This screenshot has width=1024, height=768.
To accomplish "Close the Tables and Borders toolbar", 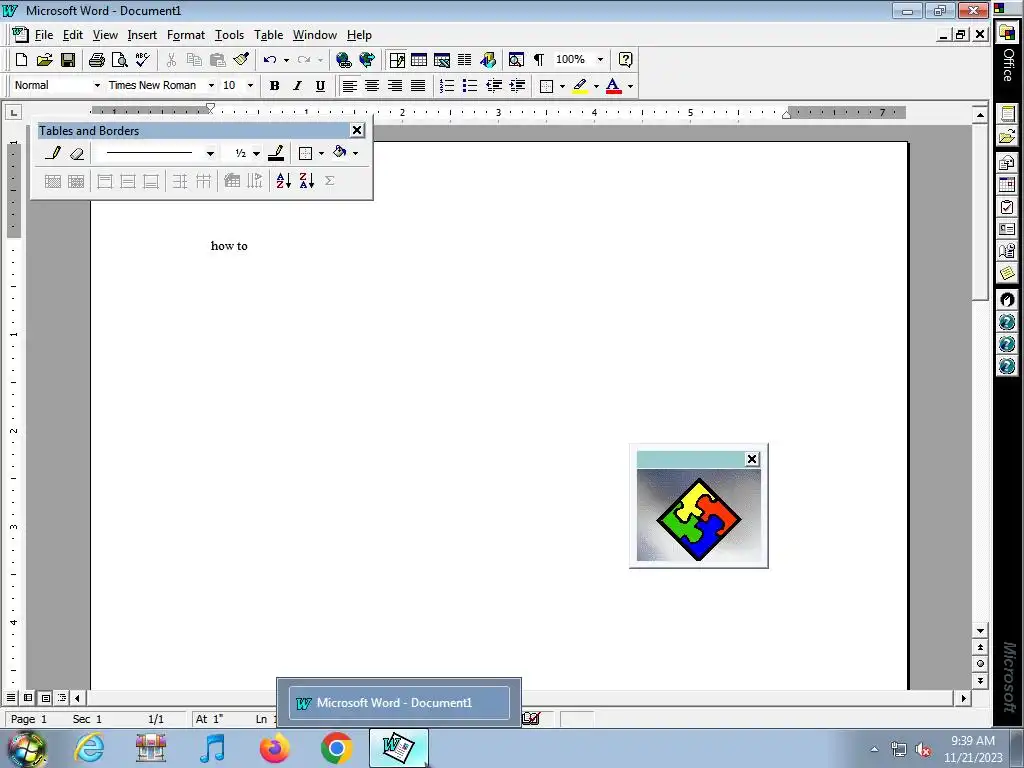I will pyautogui.click(x=357, y=131).
